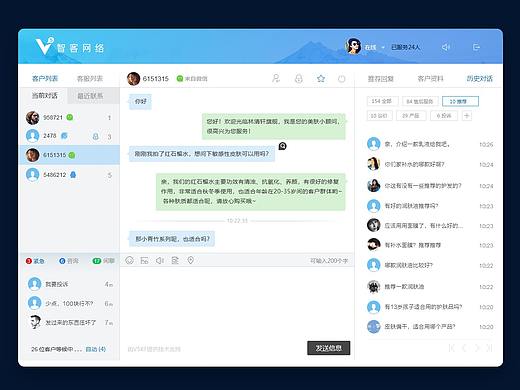Click the add-to-reply icon beside the message
The width and height of the screenshot is (520, 390).
click(x=282, y=146)
